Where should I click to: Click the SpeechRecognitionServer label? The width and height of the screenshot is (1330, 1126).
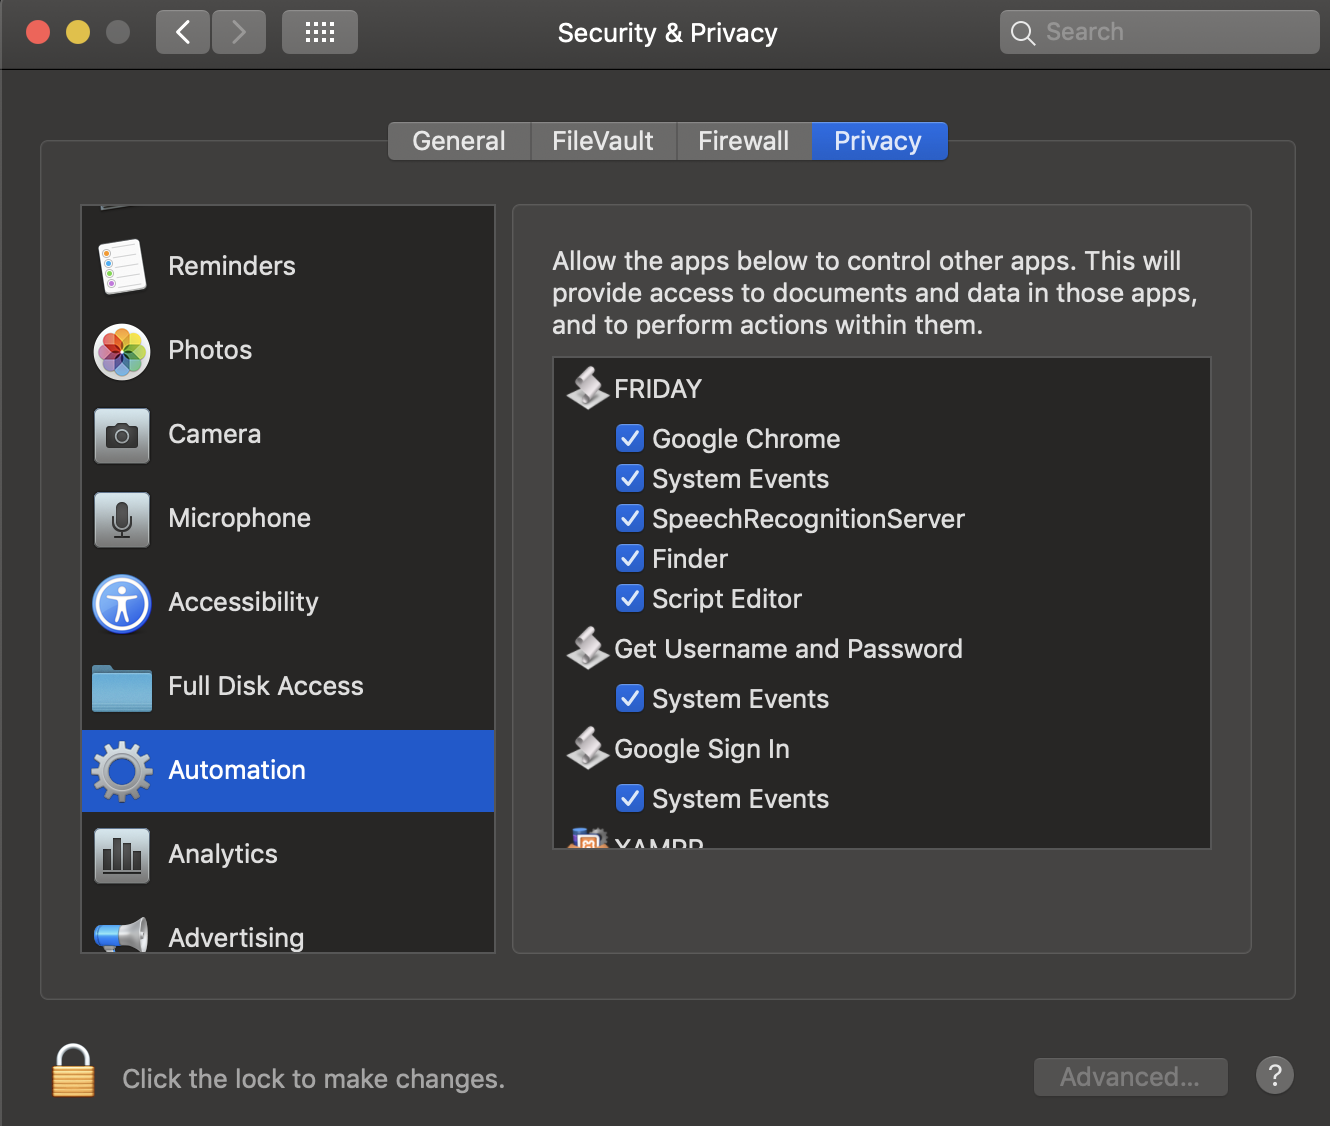pyautogui.click(x=808, y=519)
